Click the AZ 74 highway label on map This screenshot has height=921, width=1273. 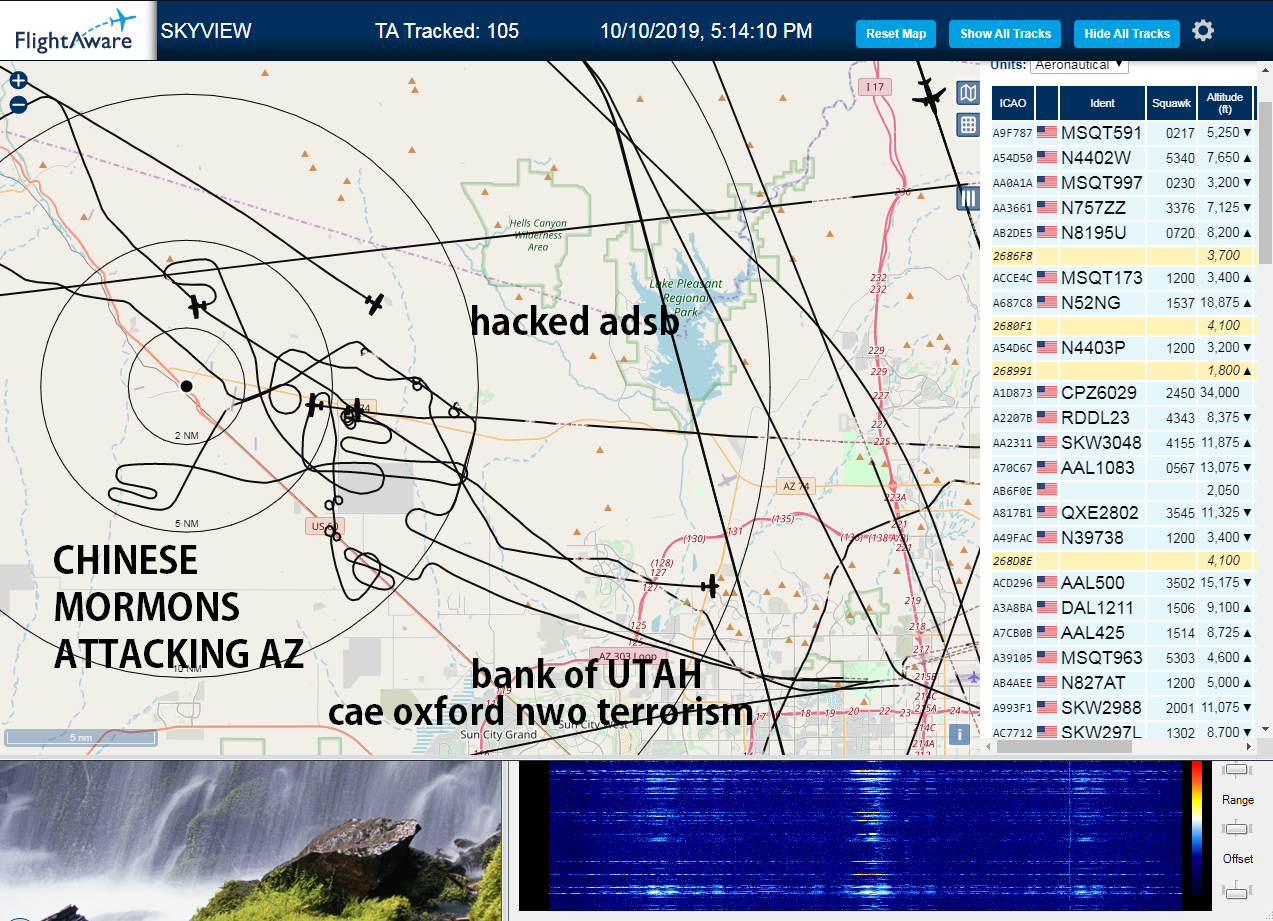797,486
